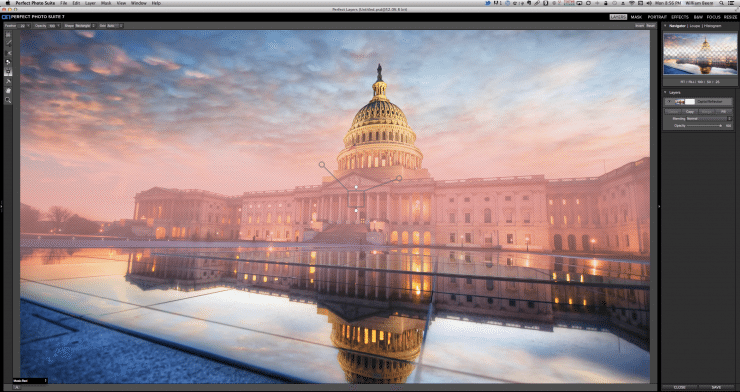Image resolution: width=740 pixels, height=392 pixels.
Task: Adjust the layer Opacity slider
Action: [705, 126]
